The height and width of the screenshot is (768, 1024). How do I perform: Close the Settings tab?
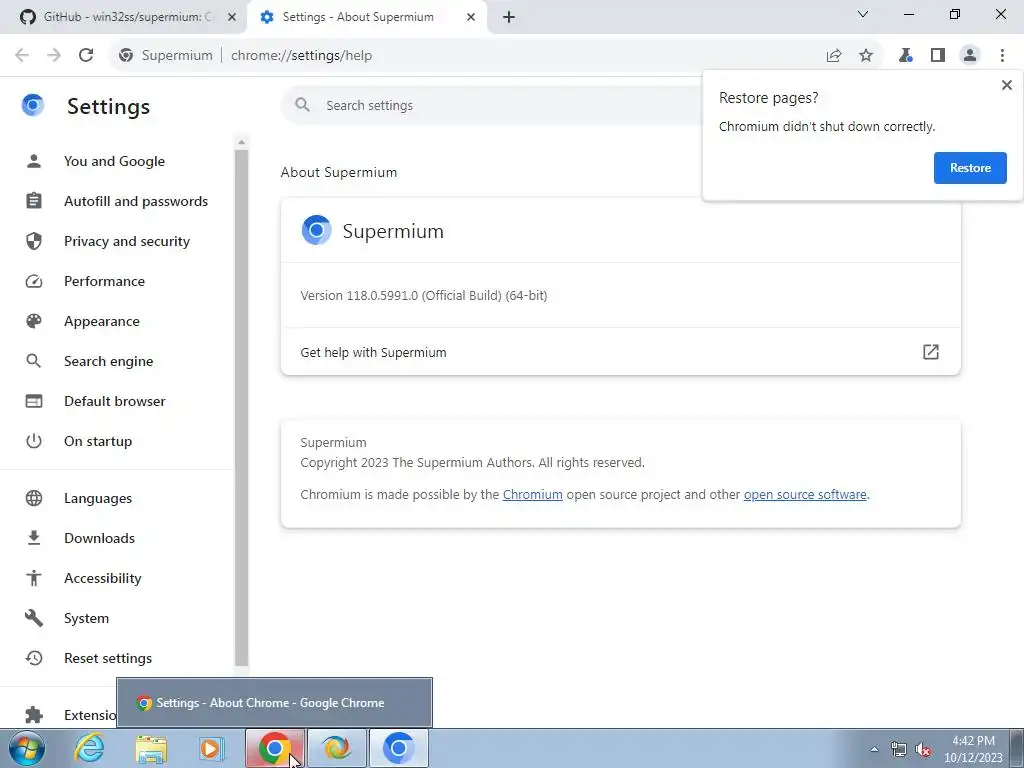click(471, 17)
